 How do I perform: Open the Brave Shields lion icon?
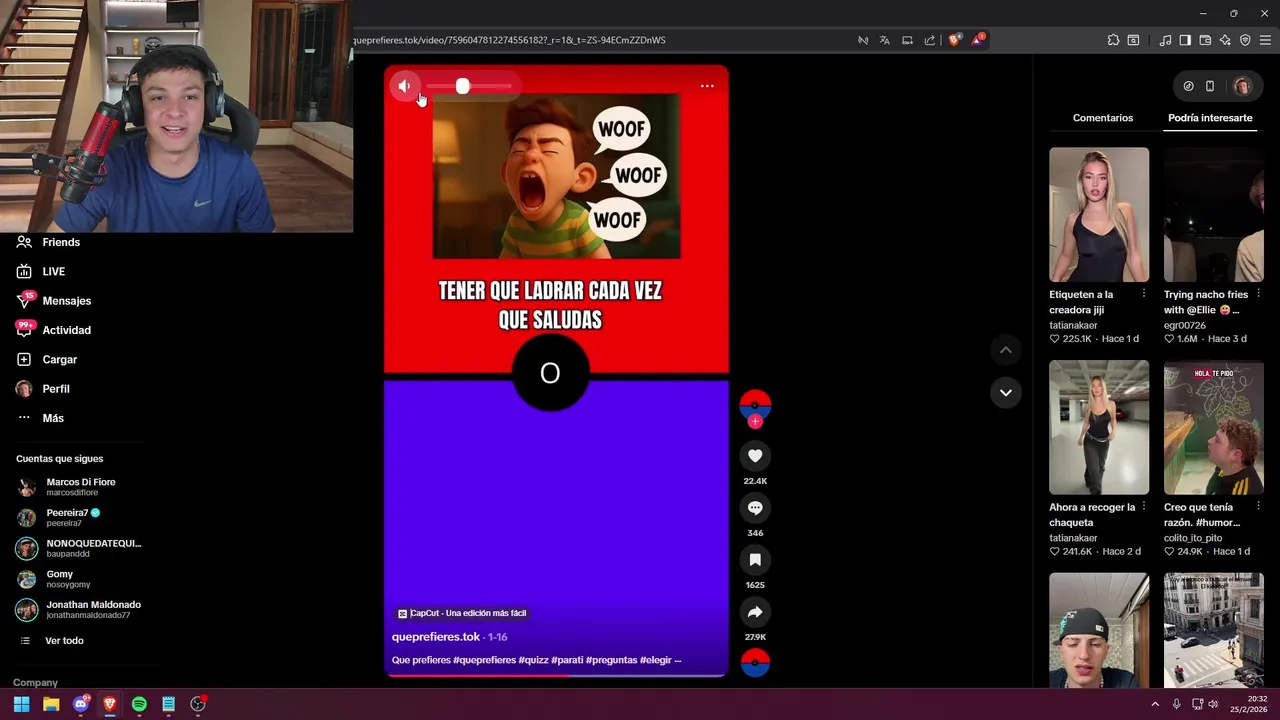(x=955, y=40)
